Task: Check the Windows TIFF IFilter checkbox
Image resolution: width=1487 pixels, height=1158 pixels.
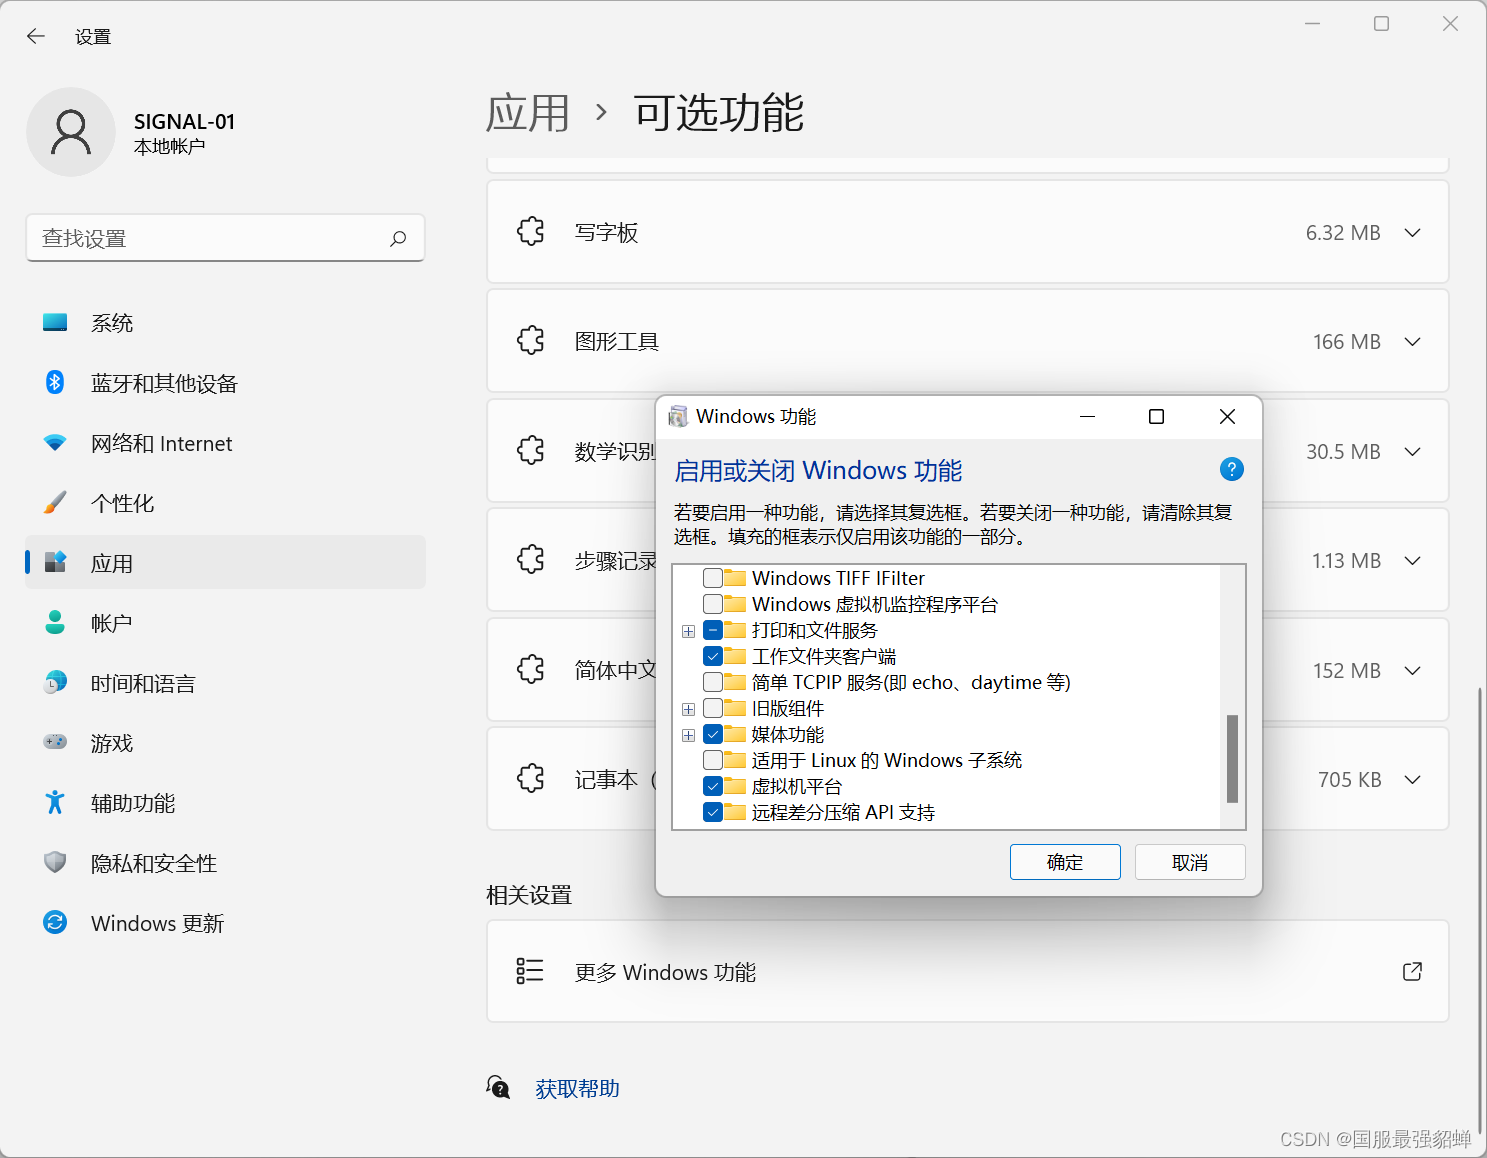Action: tap(713, 578)
